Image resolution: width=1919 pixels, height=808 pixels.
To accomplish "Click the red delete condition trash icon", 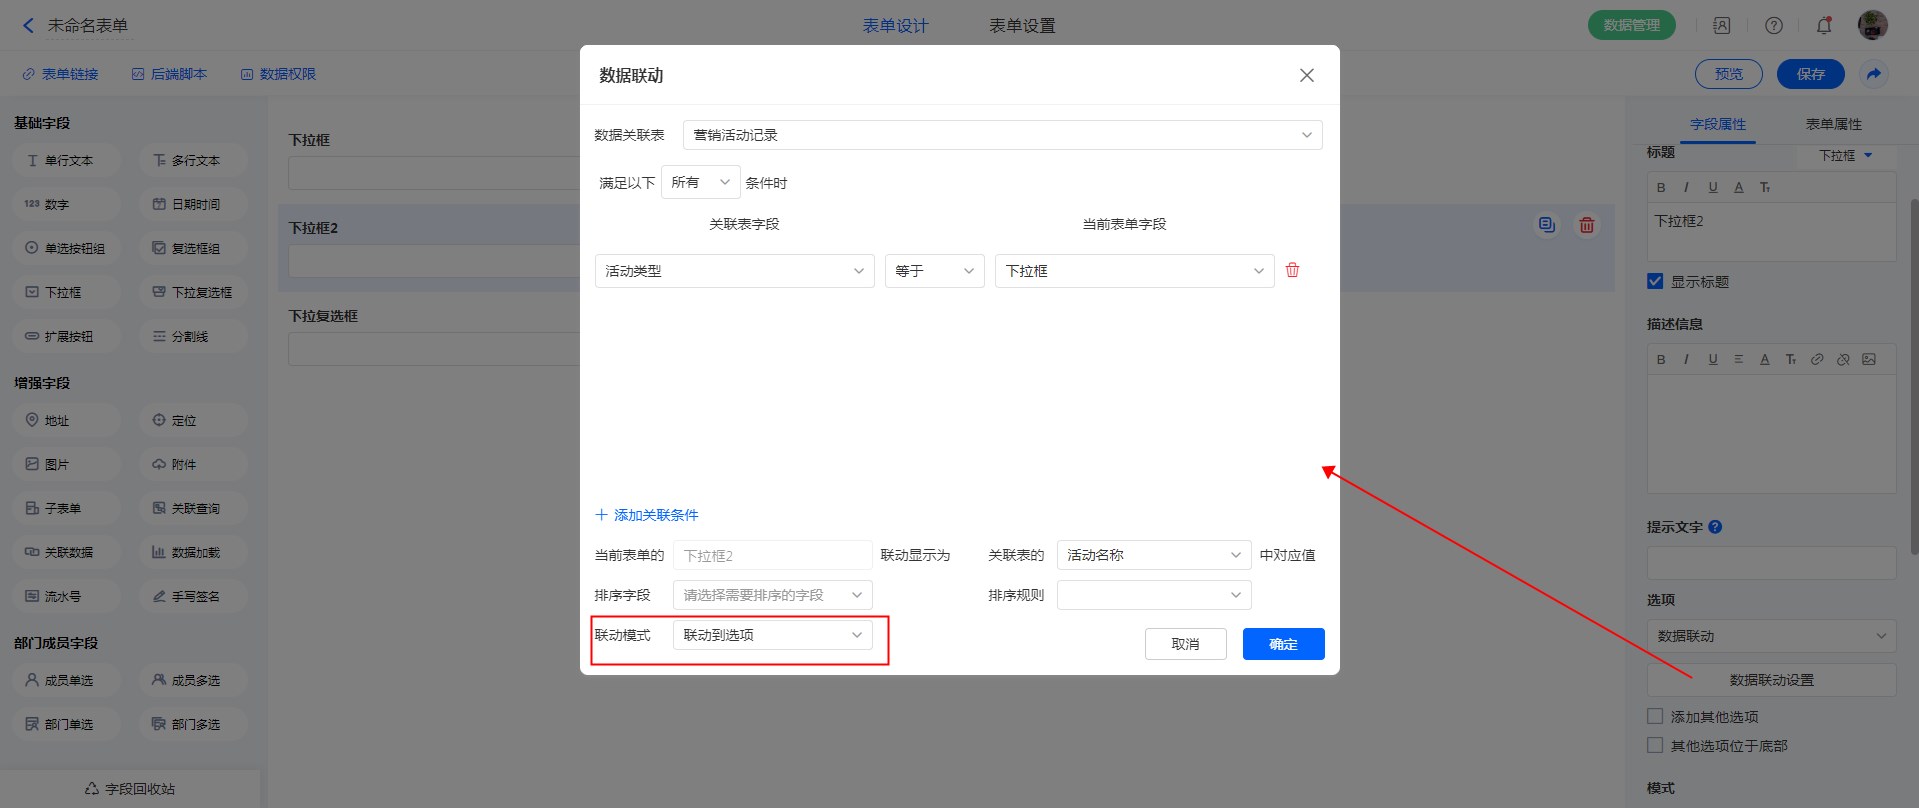I will [1292, 270].
